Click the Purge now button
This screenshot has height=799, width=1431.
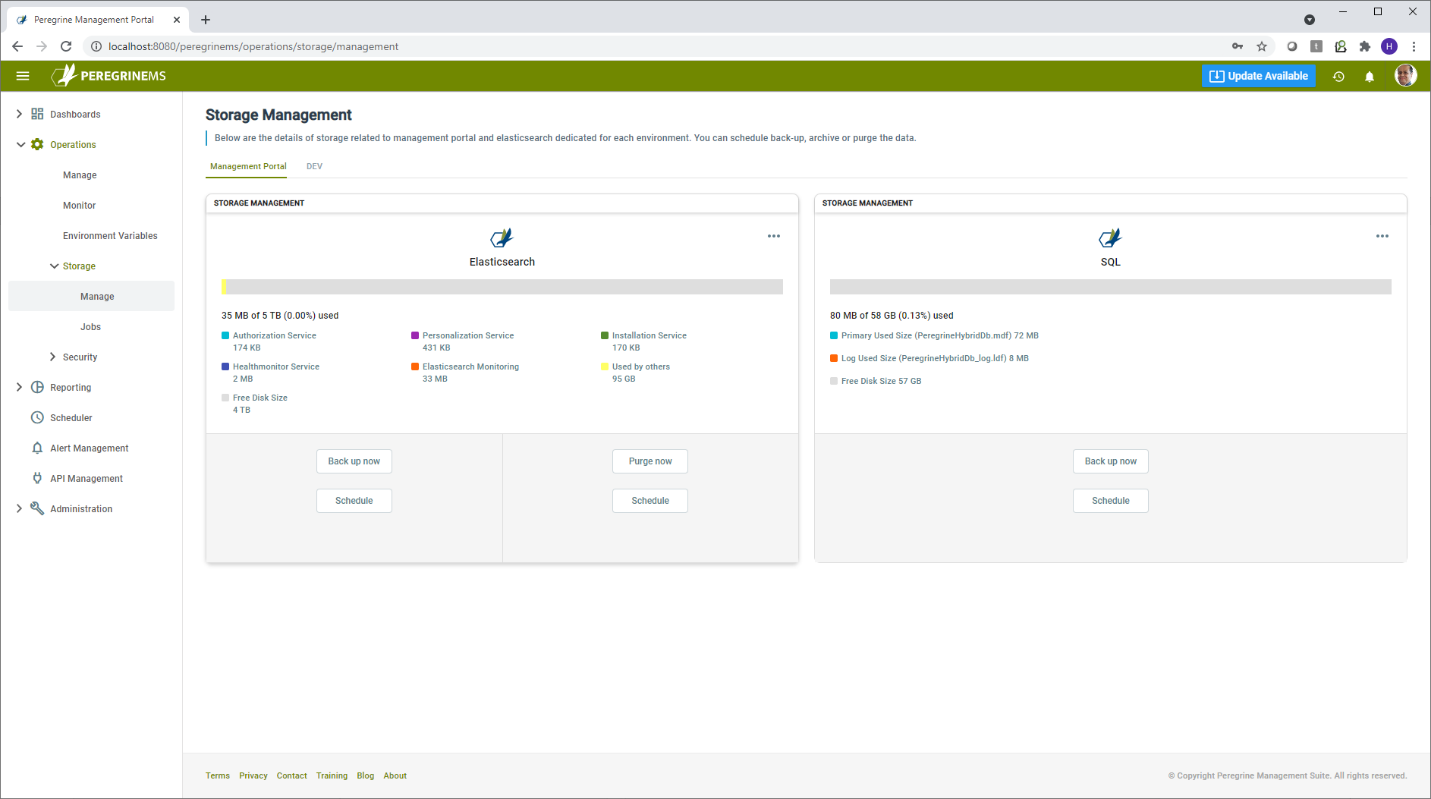click(650, 461)
